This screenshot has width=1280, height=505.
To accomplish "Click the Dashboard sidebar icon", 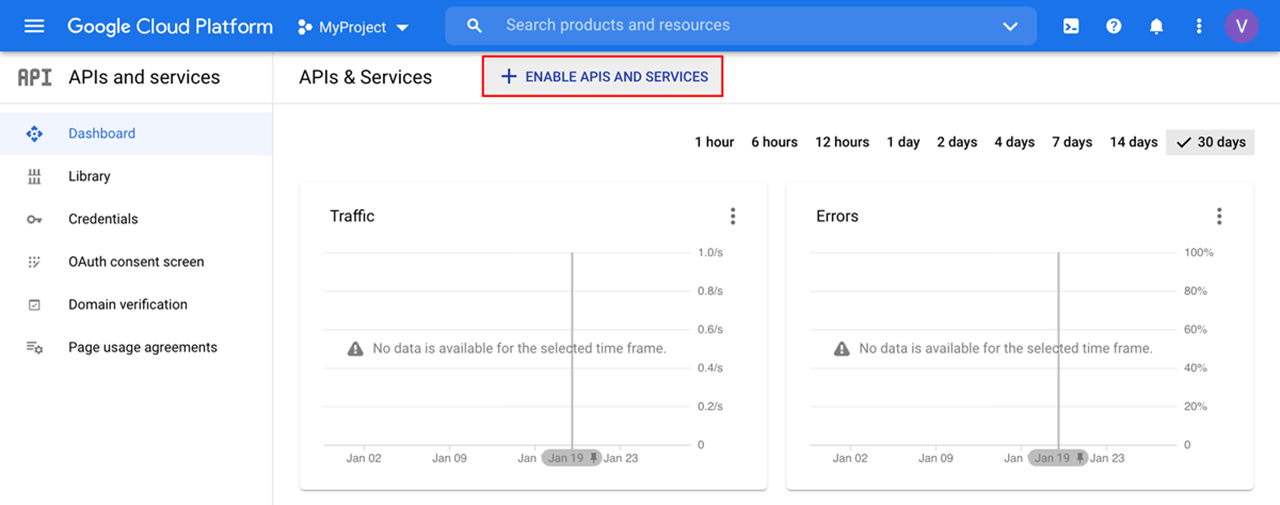I will (34, 133).
